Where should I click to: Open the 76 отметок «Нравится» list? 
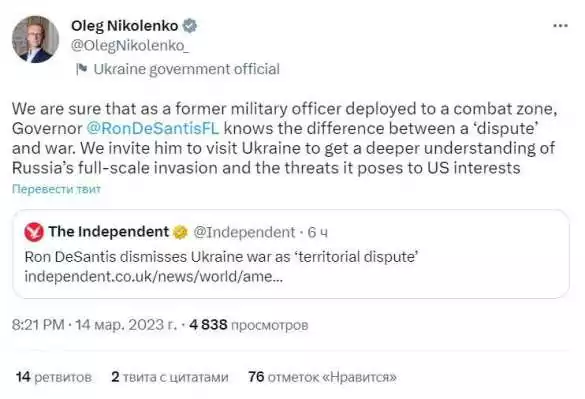pos(322,377)
